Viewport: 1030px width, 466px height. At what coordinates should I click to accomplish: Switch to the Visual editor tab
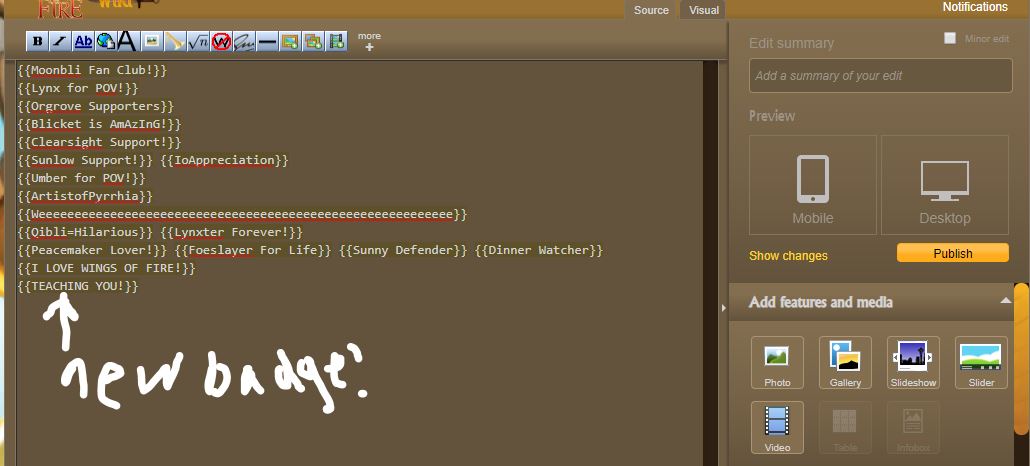(x=703, y=10)
